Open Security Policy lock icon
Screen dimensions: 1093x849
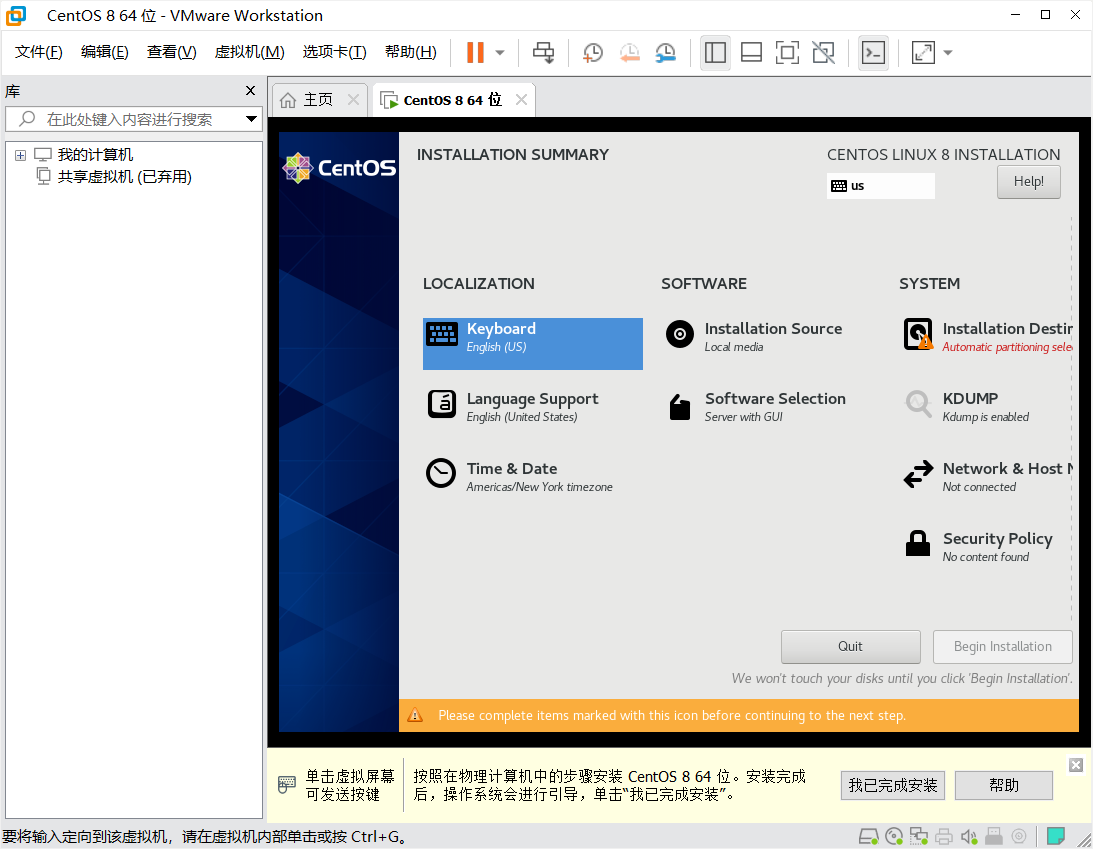[918, 543]
